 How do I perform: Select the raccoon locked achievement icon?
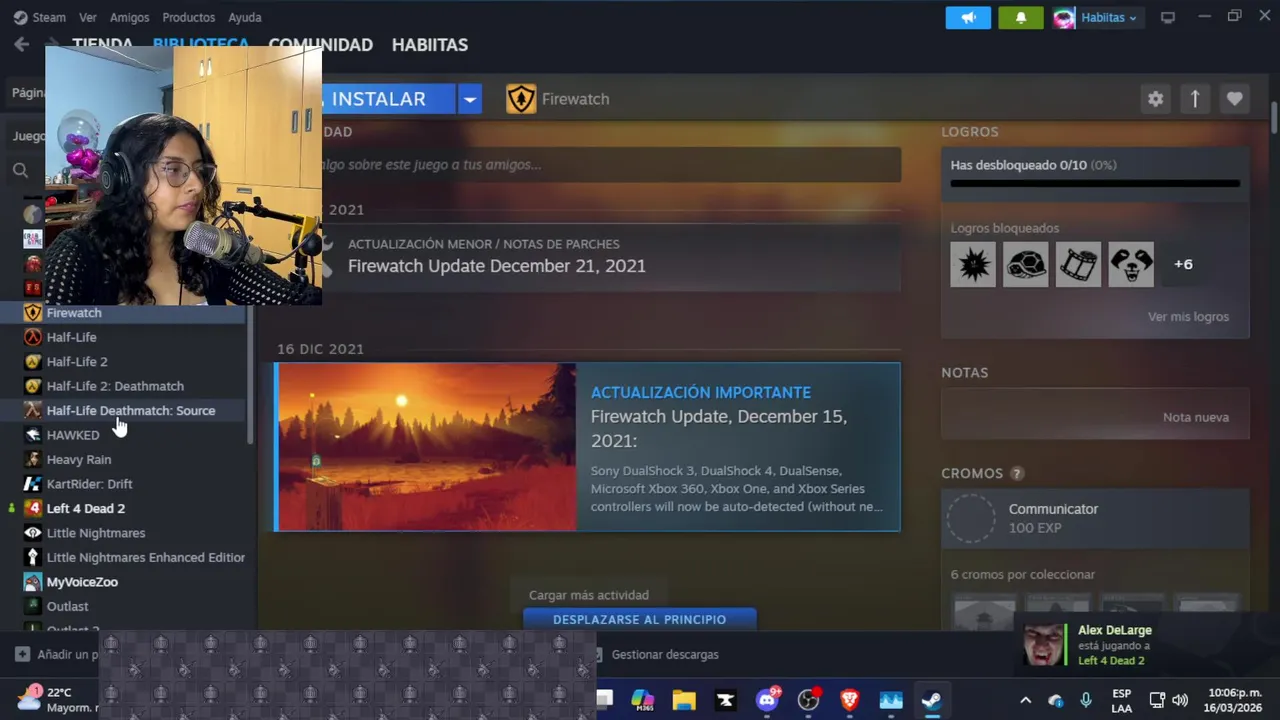pyautogui.click(x=1130, y=264)
